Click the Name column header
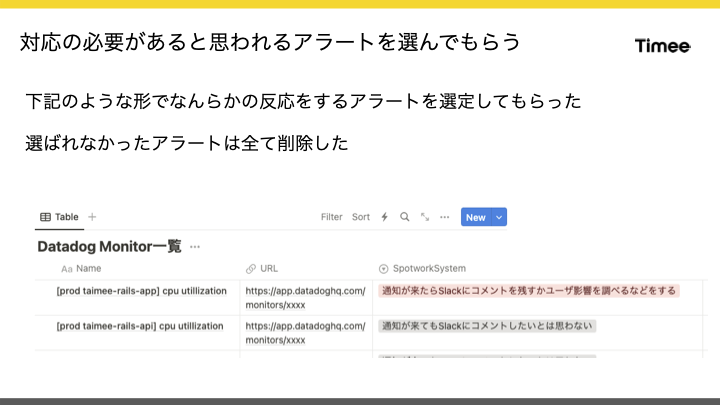 81,269
